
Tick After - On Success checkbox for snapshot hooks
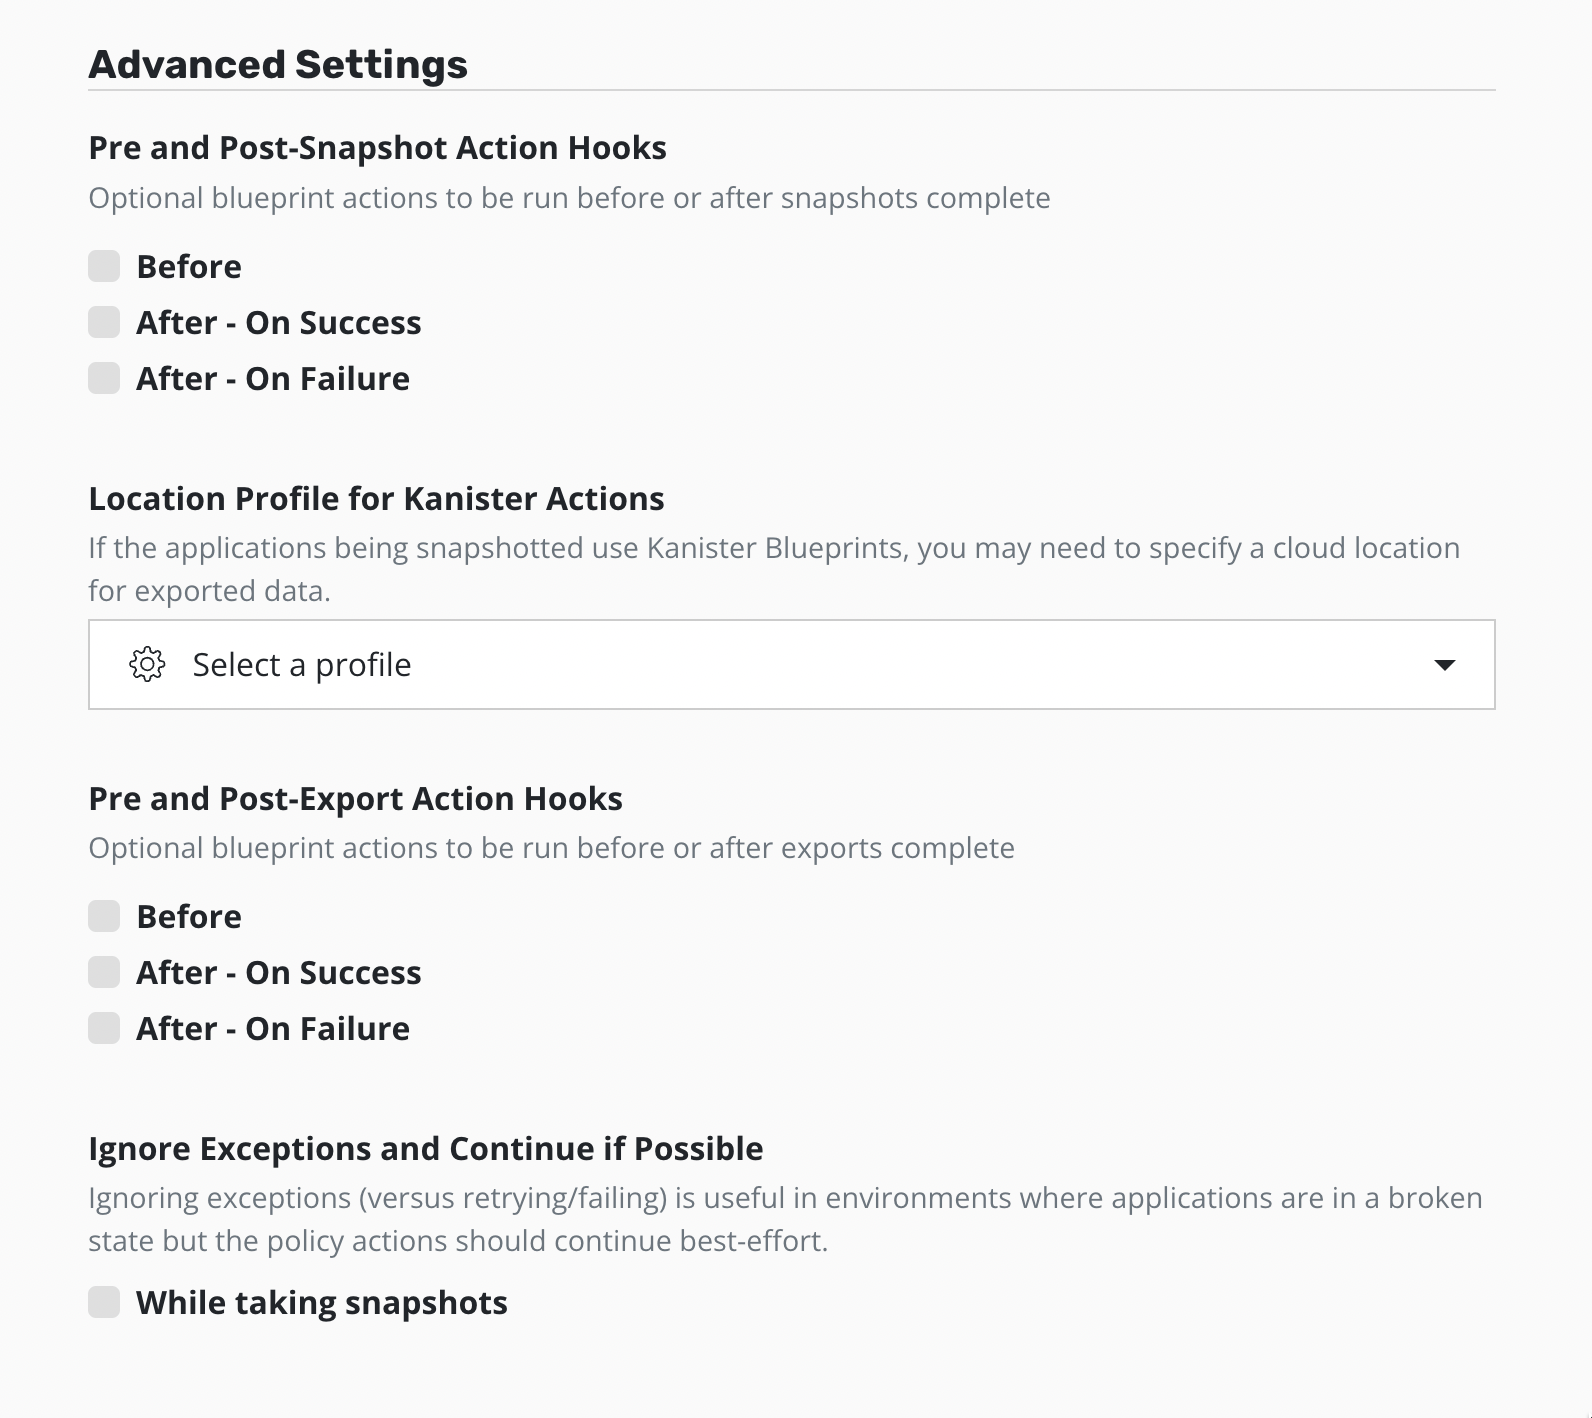(104, 323)
